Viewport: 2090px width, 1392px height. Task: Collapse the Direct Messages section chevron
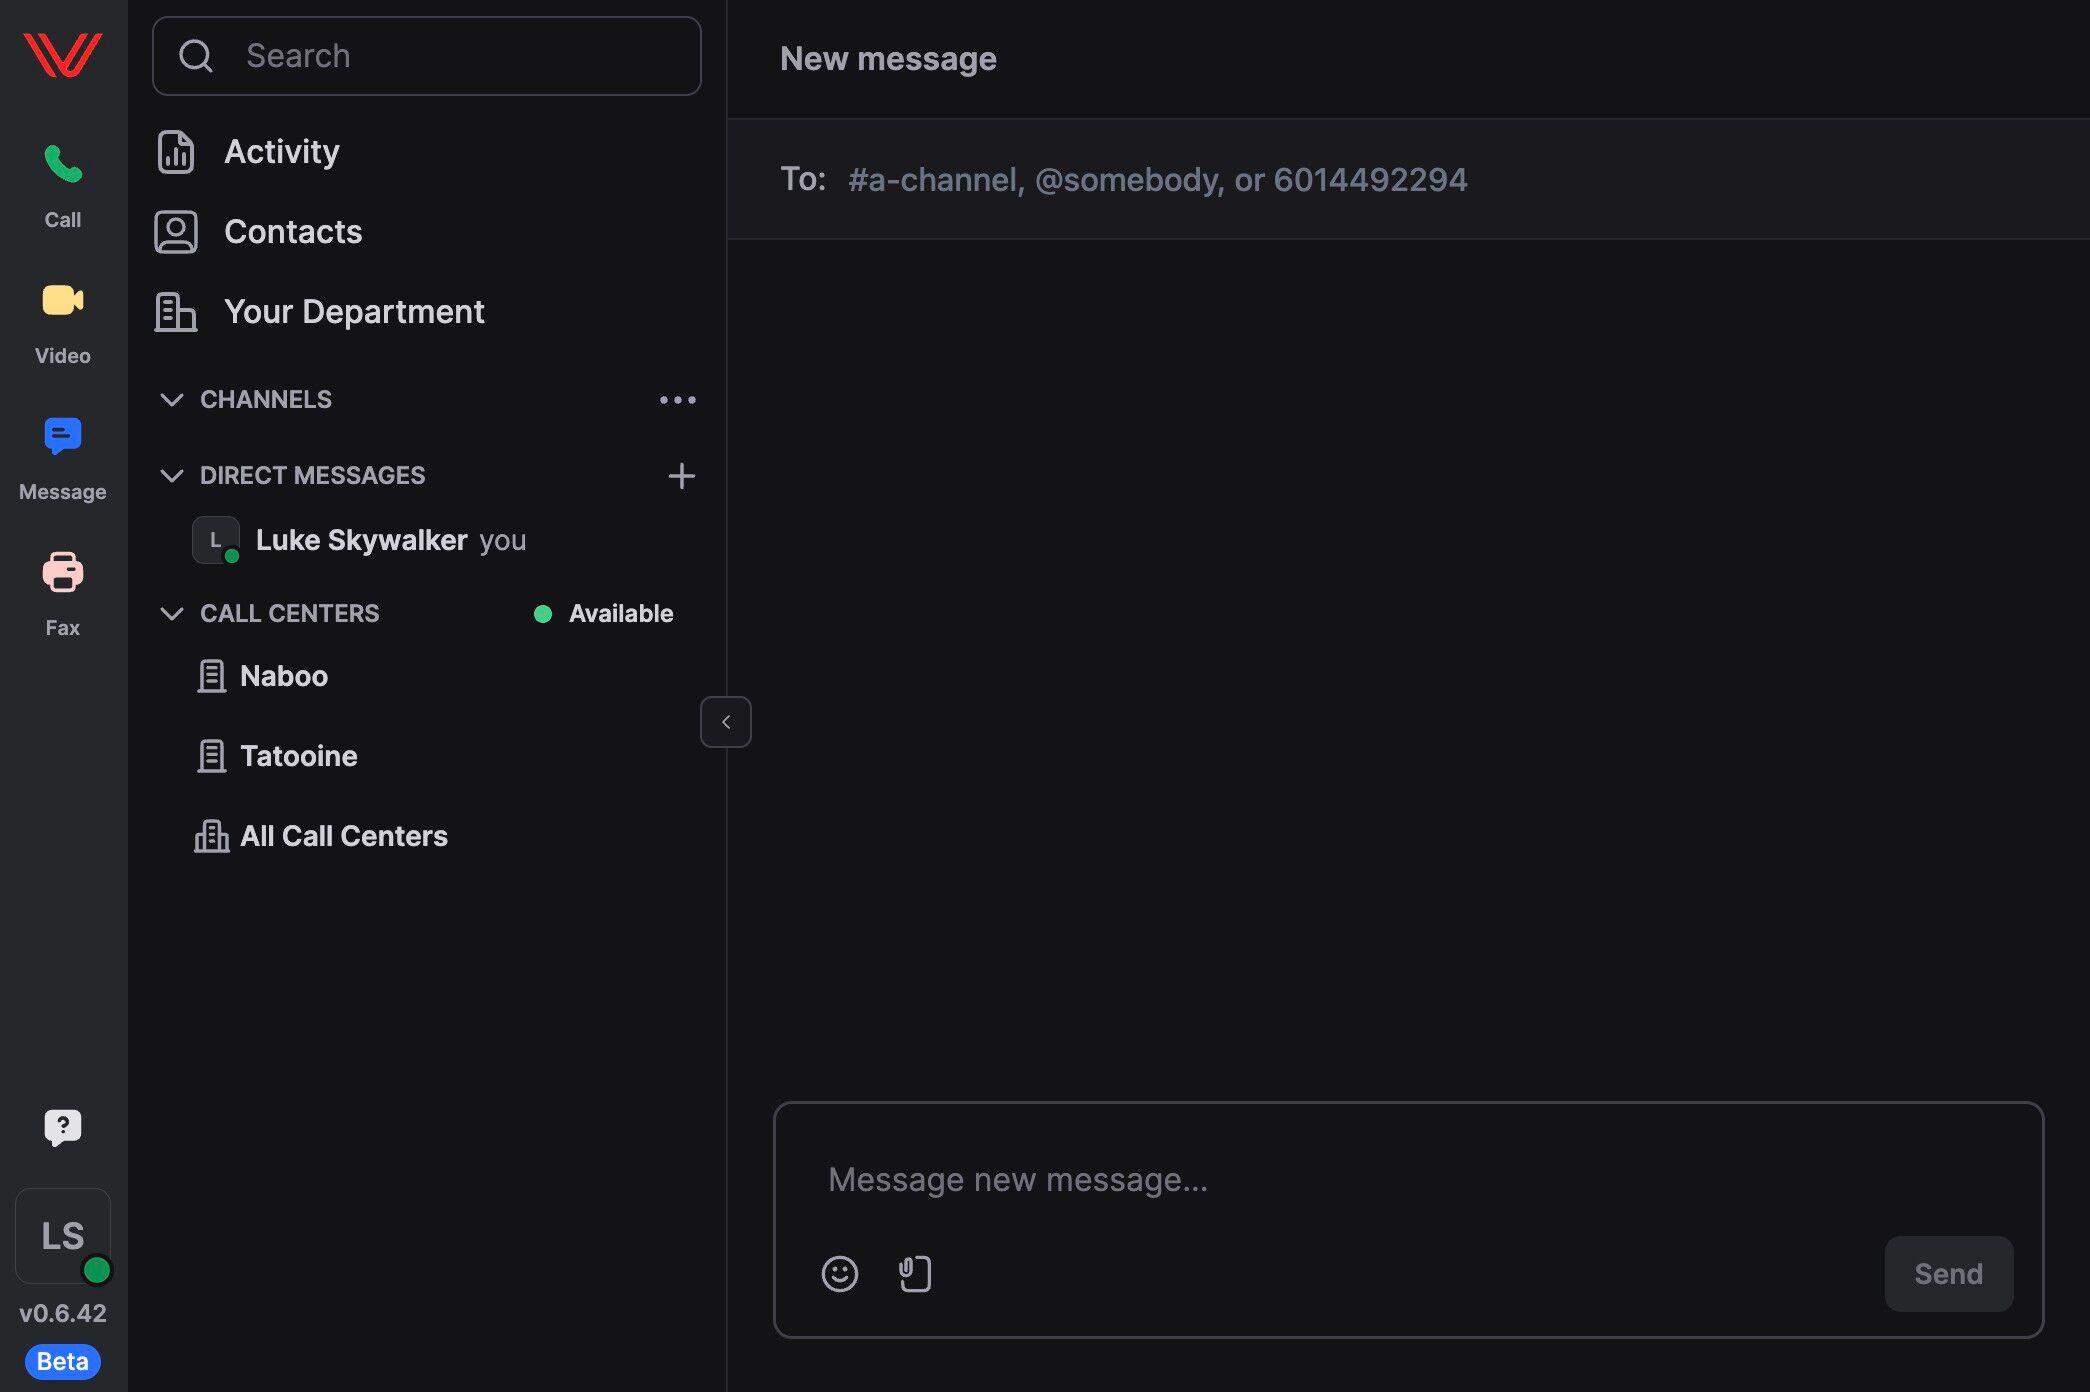[x=172, y=476]
